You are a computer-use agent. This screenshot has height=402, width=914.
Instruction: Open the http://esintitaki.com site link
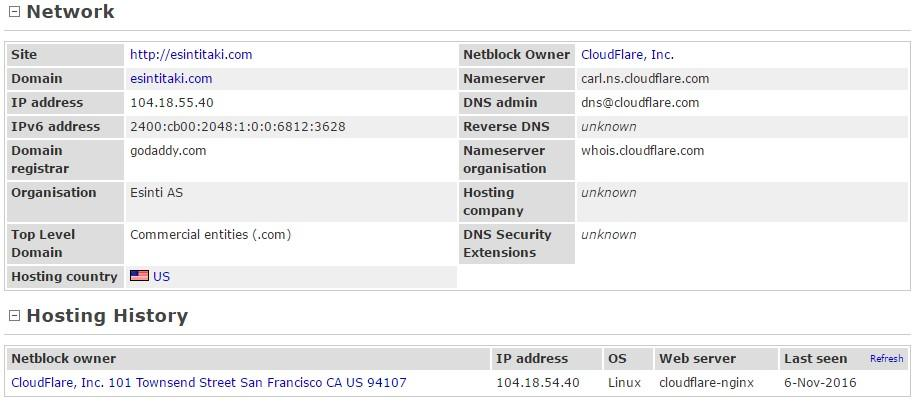click(191, 55)
